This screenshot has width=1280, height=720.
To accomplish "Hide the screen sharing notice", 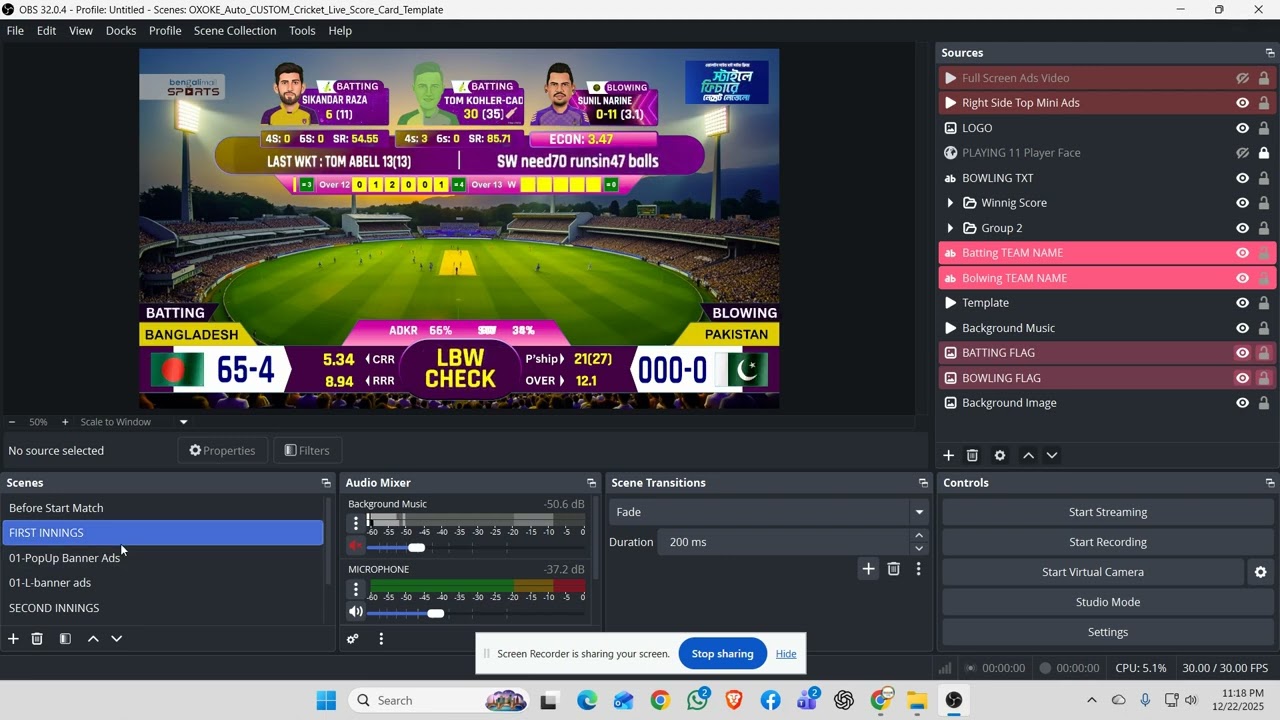I will 786,654.
